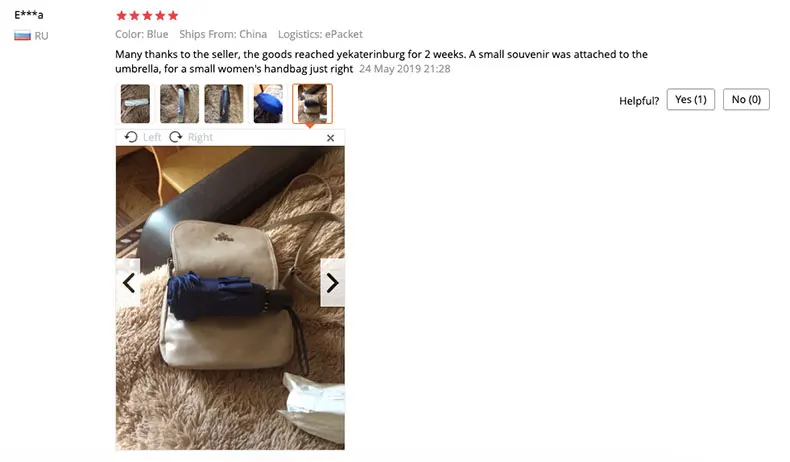Mark review helpful with Yes (1)
This screenshot has width=790, height=462.
click(691, 99)
